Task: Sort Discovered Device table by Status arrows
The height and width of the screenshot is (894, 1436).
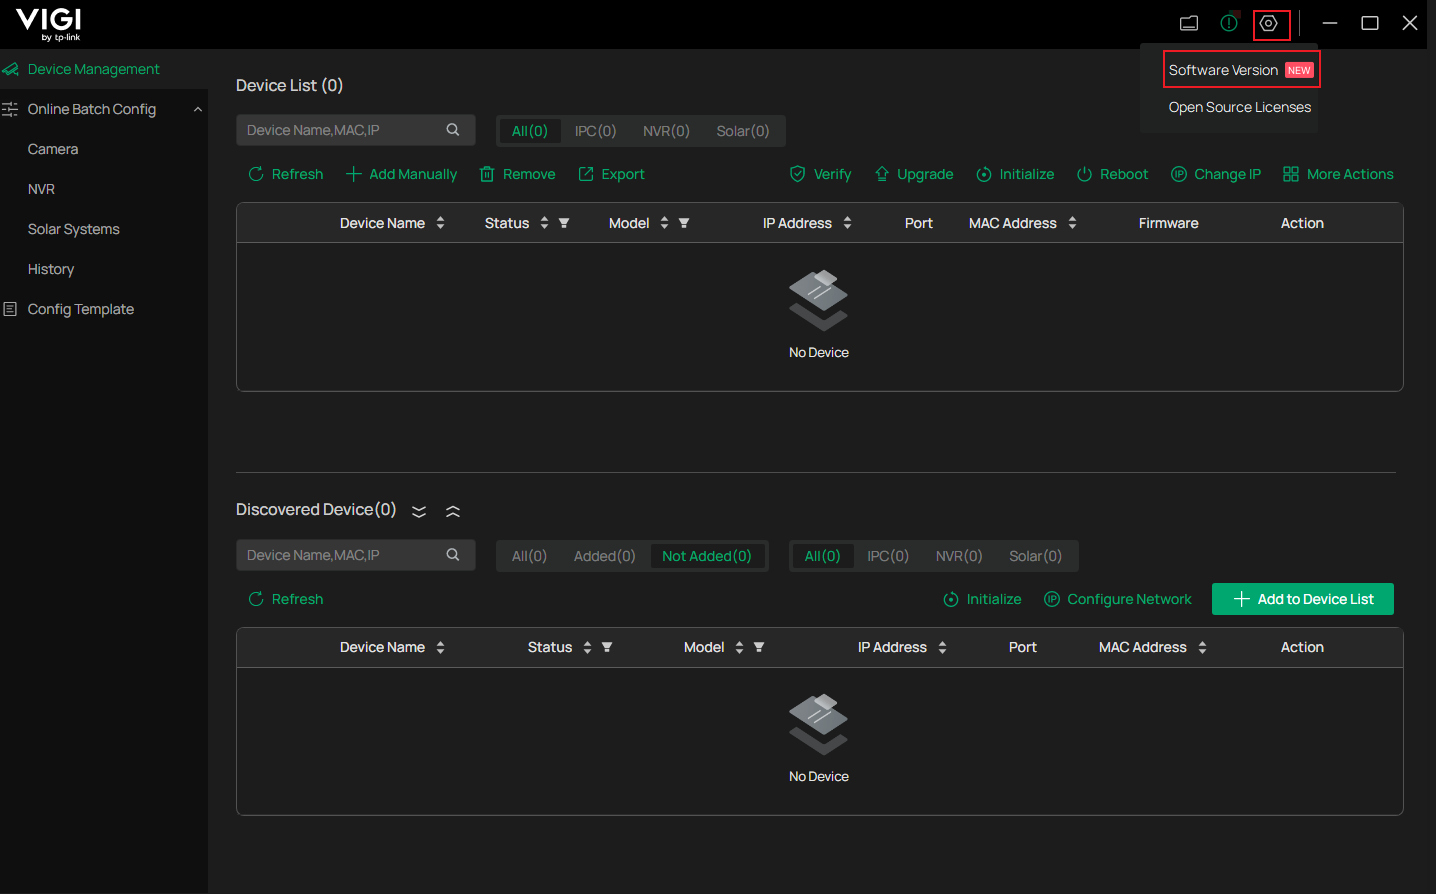Action: (x=587, y=647)
